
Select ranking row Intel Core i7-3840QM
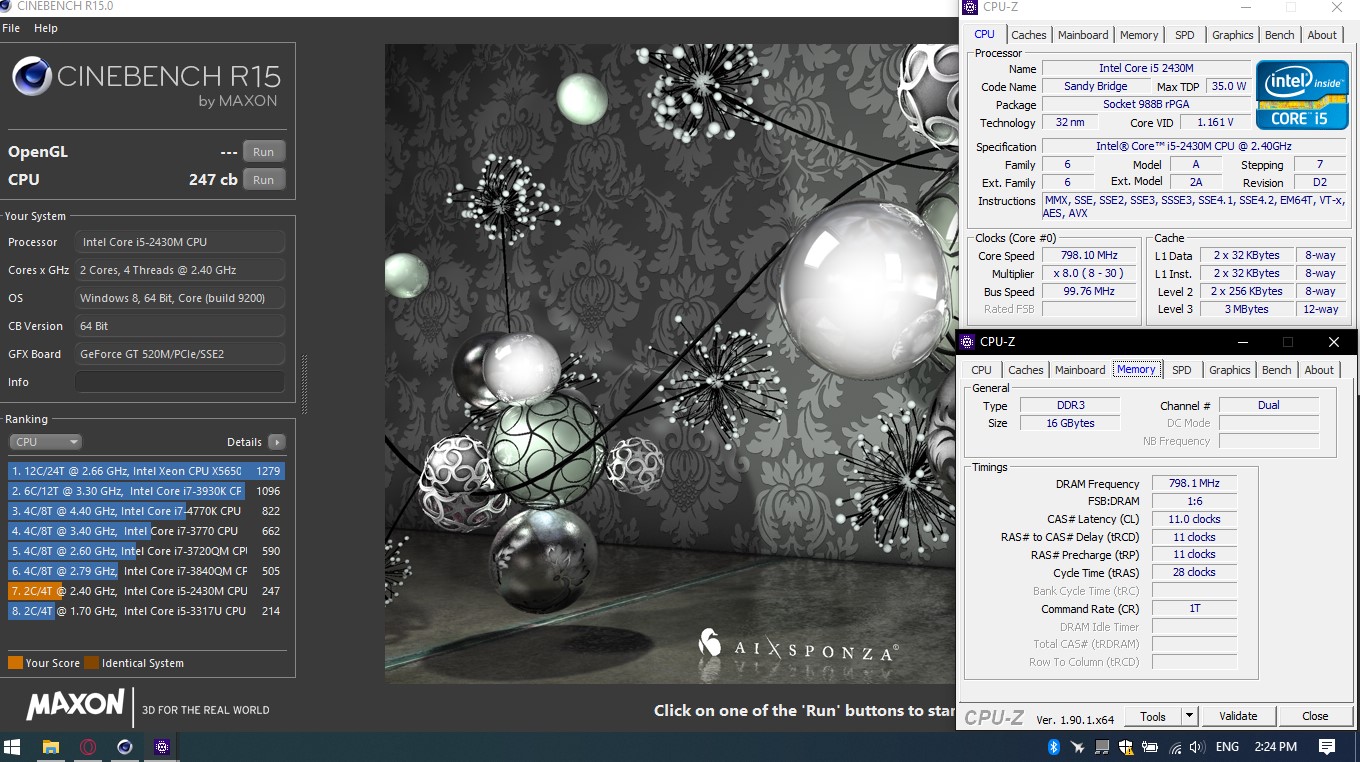click(147, 571)
